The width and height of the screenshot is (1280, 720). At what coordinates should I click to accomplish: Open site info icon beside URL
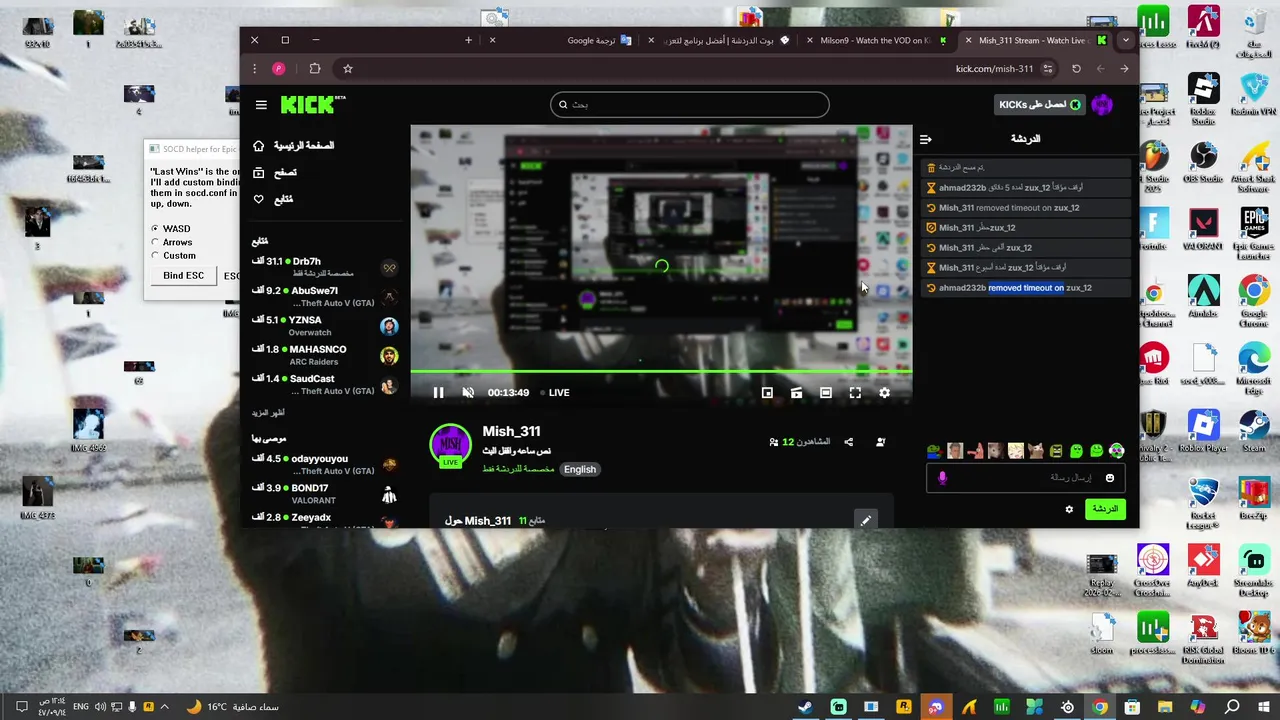(x=1048, y=69)
